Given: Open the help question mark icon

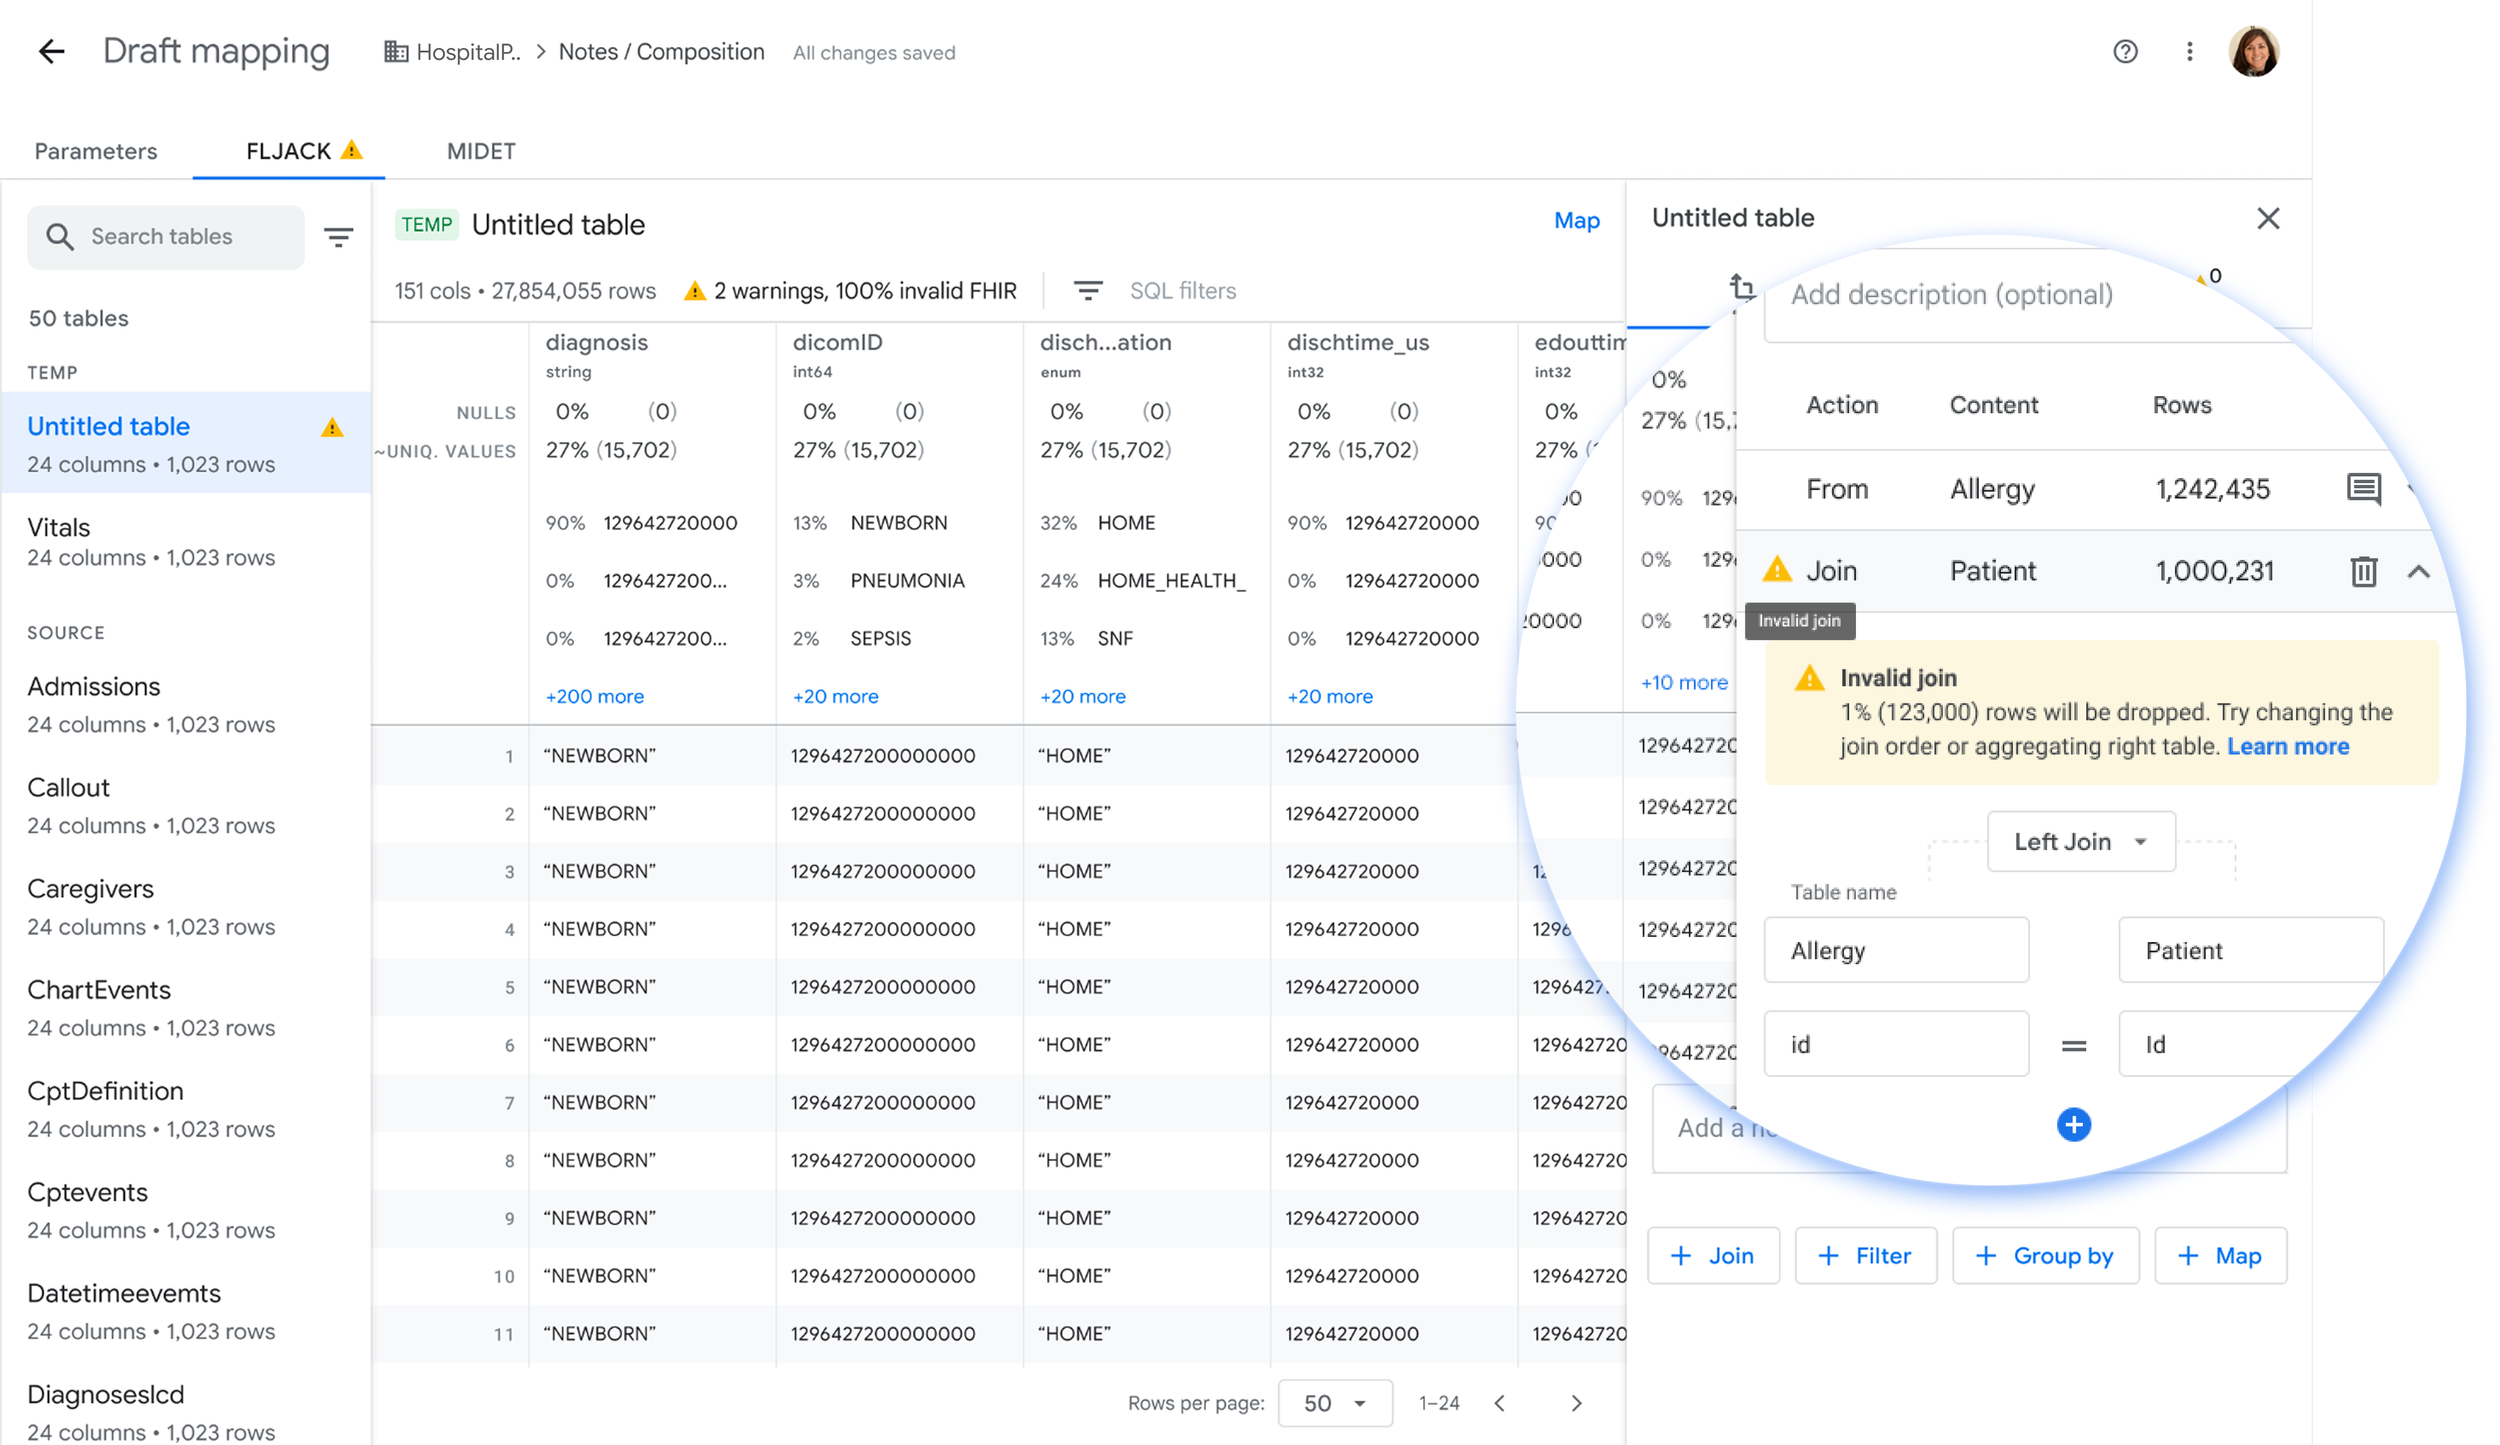Looking at the screenshot, I should 2125,52.
